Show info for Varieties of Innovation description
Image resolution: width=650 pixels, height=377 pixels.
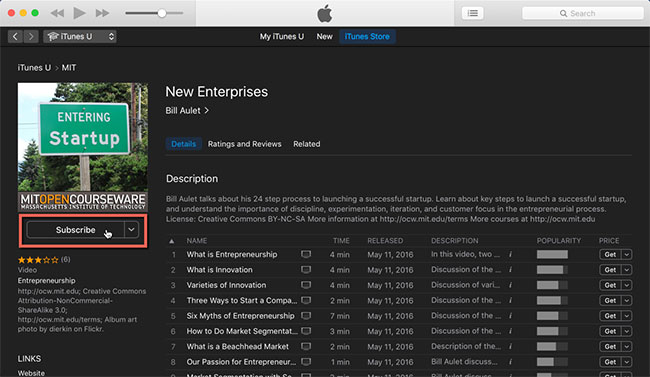click(x=510, y=285)
